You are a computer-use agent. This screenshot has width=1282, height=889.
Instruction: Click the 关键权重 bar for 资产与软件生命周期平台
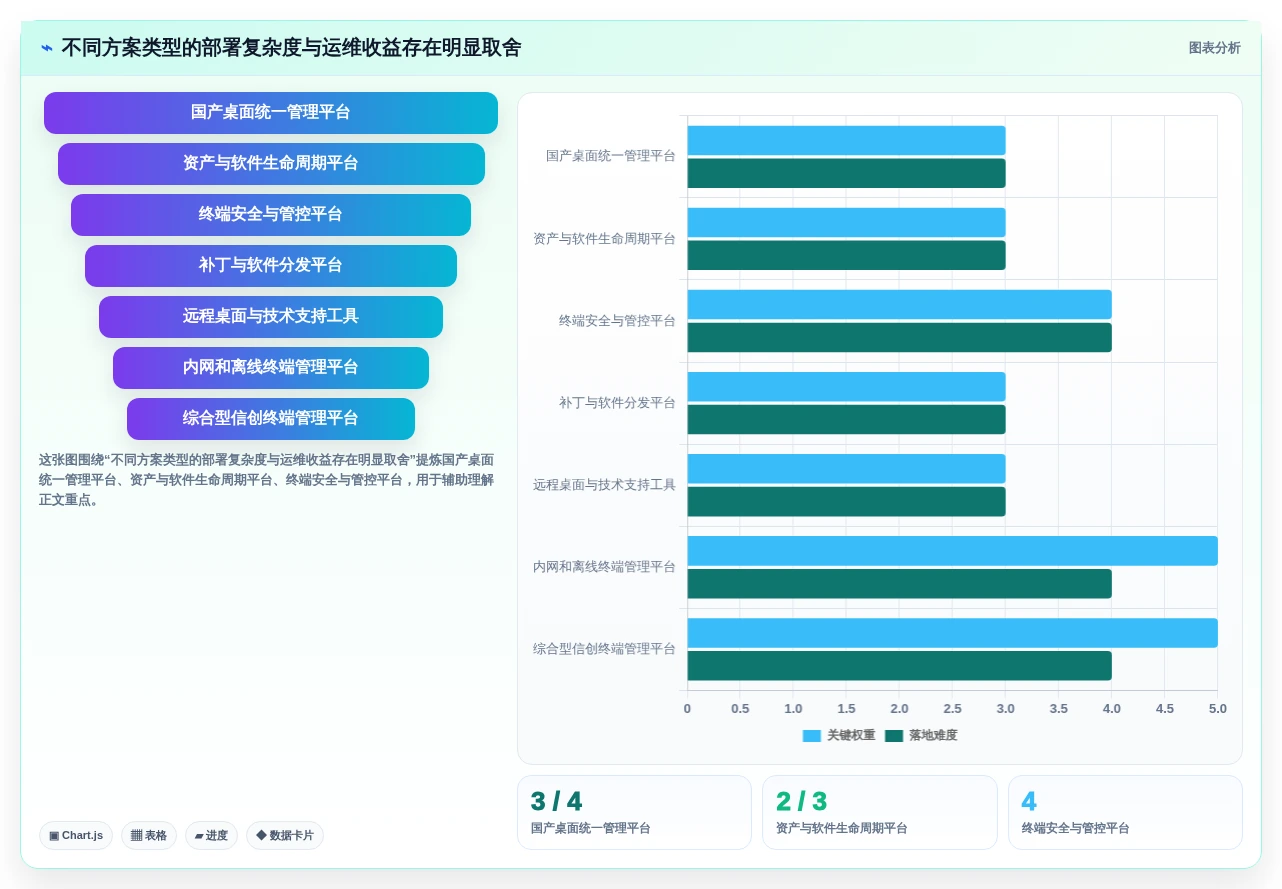pyautogui.click(x=846, y=223)
